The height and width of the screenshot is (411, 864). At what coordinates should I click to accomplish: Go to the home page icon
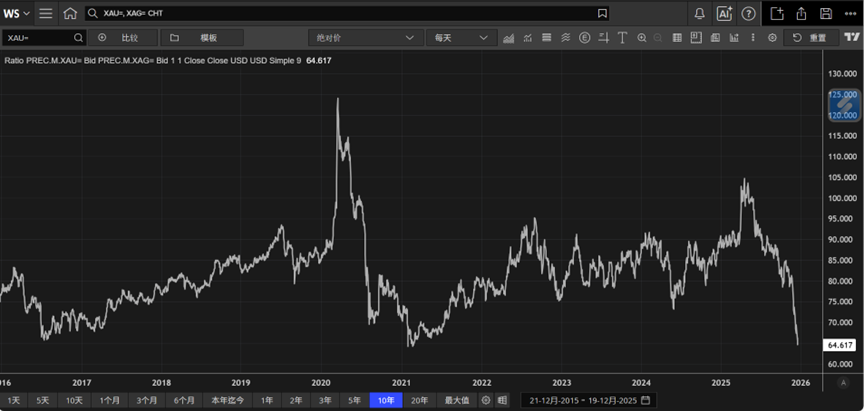tap(69, 13)
